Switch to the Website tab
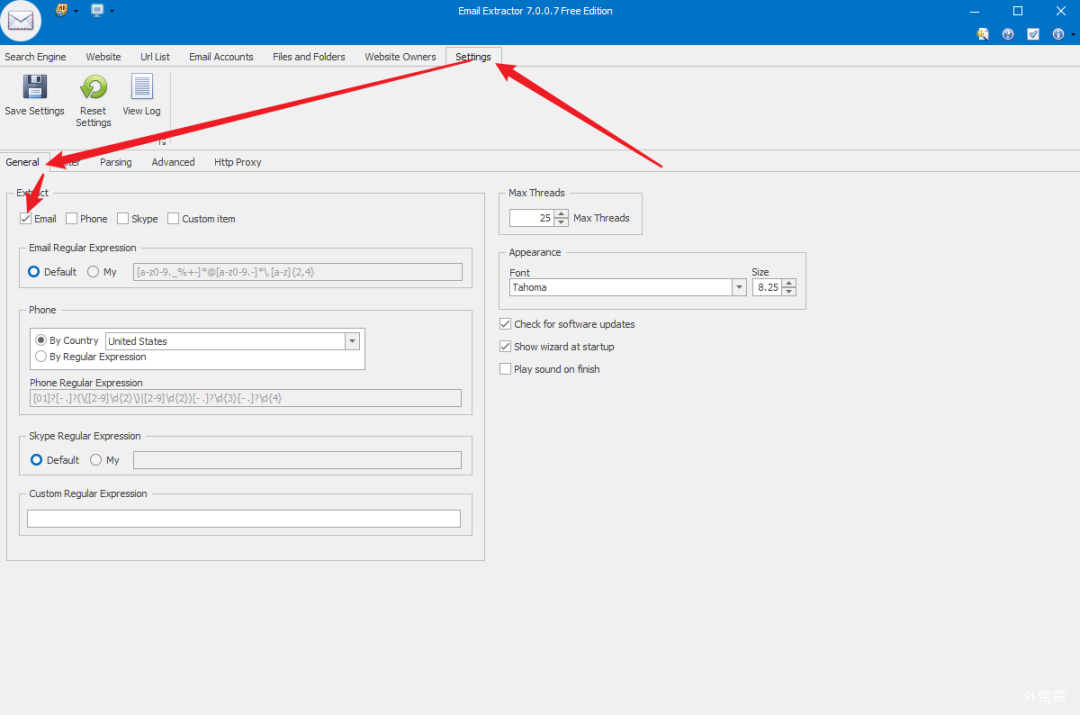This screenshot has width=1080, height=715. pyautogui.click(x=103, y=56)
